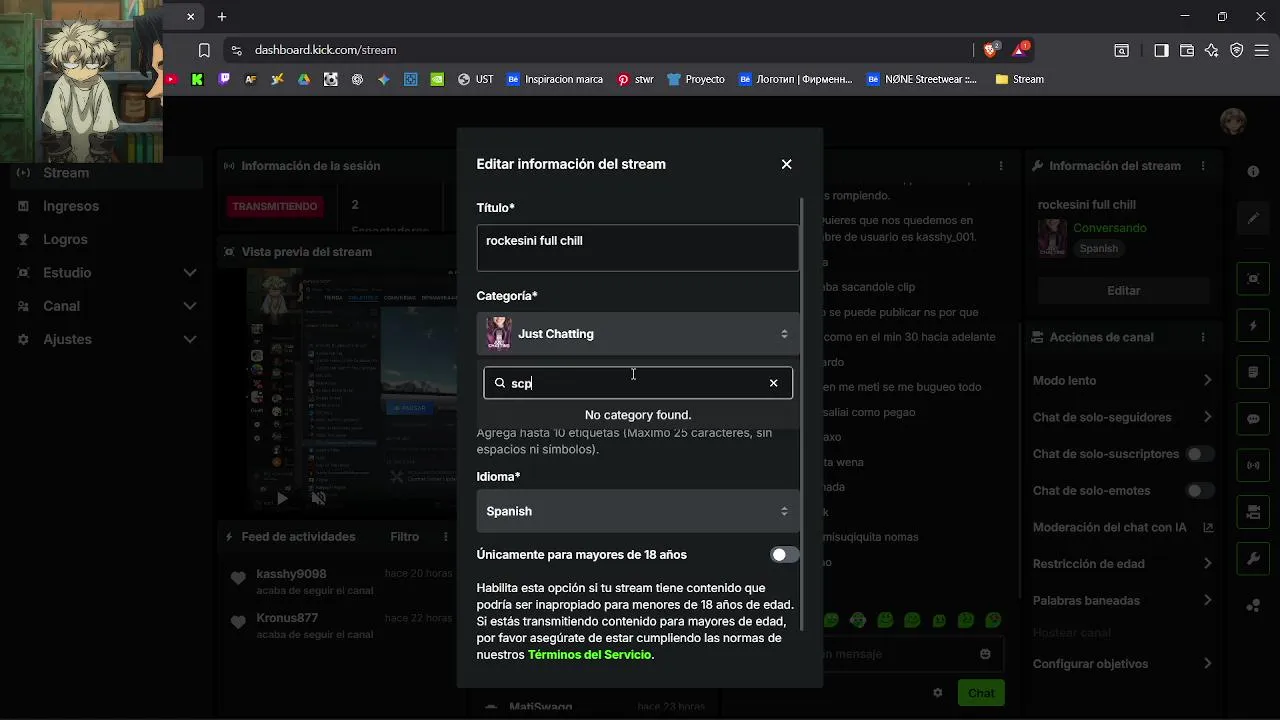This screenshot has width=1280, height=720.
Task: Click the category search field containing scp
Action: click(x=638, y=383)
